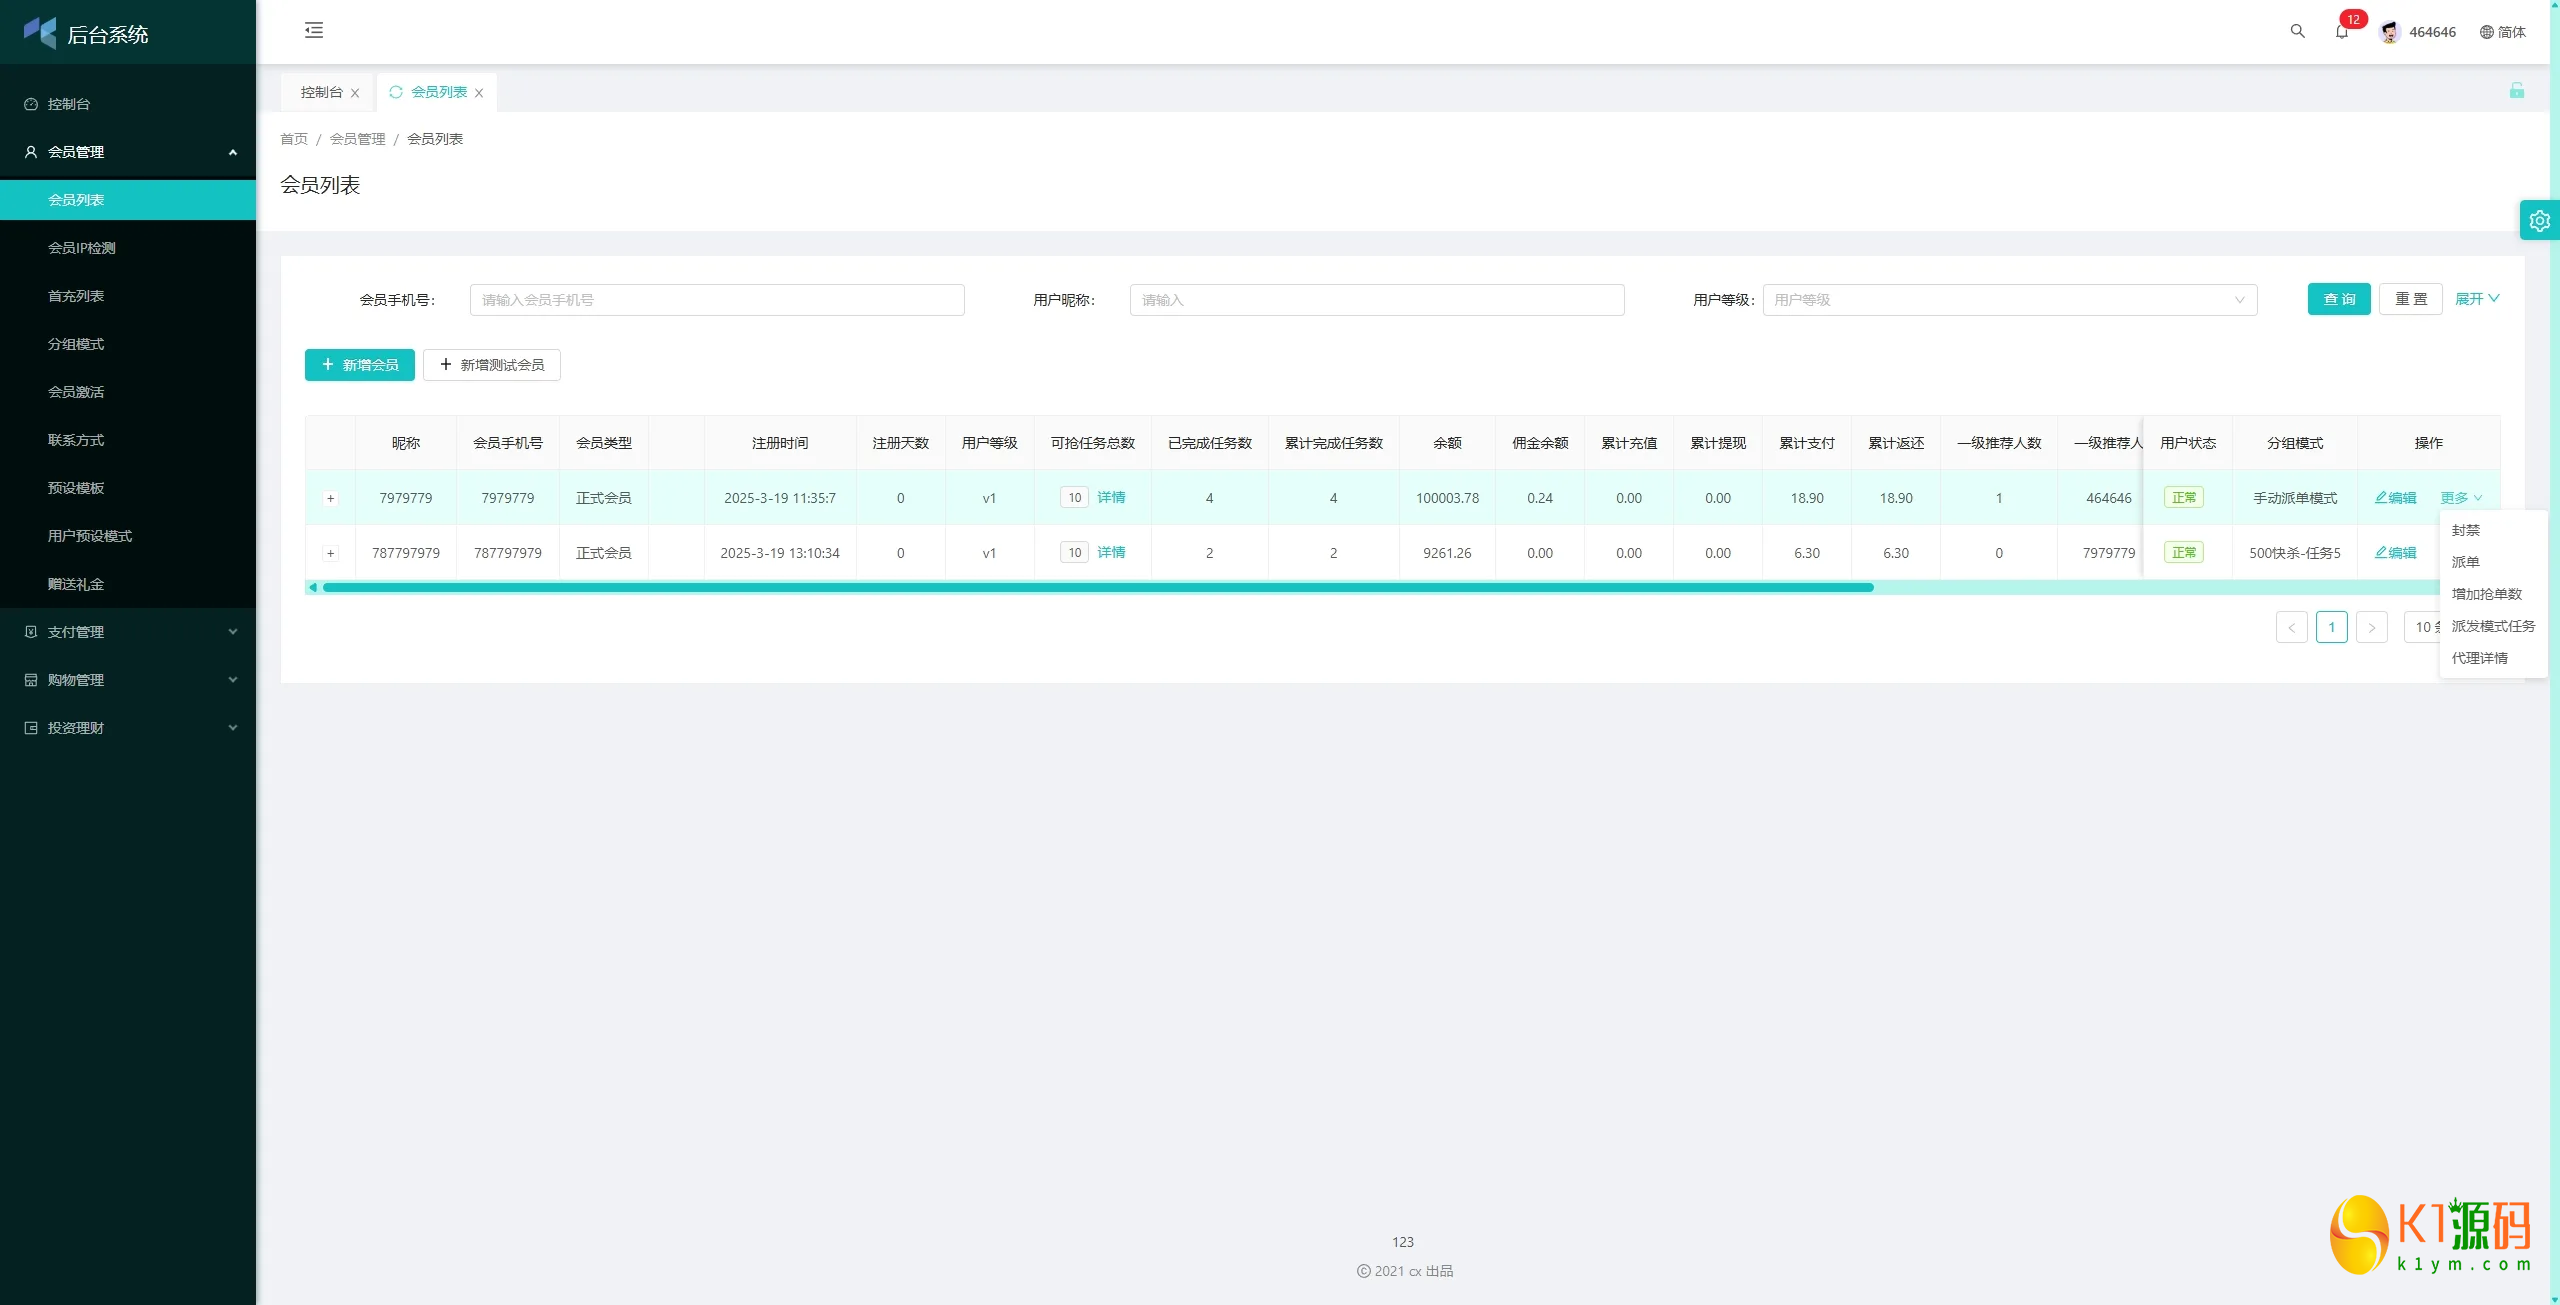Click the refresh icon on 会员列表 tab
The height and width of the screenshot is (1305, 2560).
[x=396, y=92]
